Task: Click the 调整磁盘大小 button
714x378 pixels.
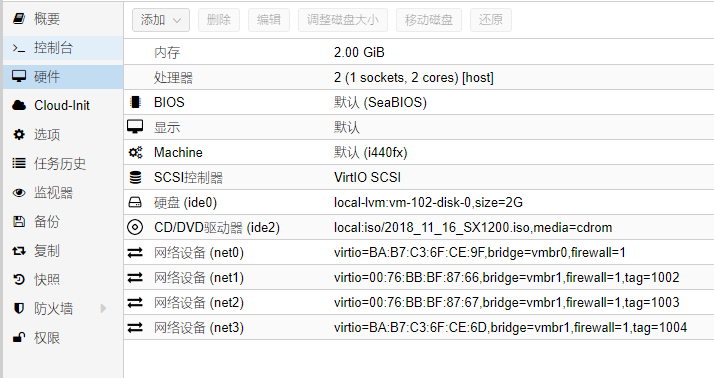Action: click(x=343, y=20)
